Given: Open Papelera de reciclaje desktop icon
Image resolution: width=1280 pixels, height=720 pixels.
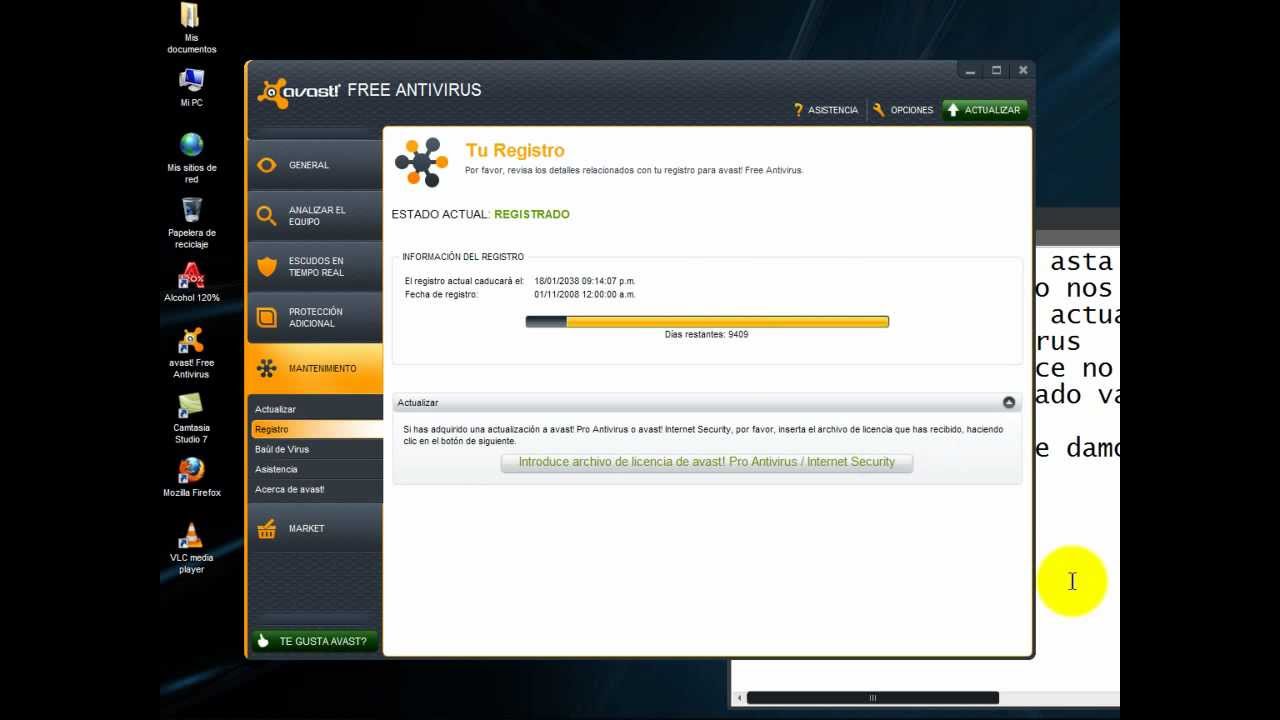Looking at the screenshot, I should coord(191,222).
